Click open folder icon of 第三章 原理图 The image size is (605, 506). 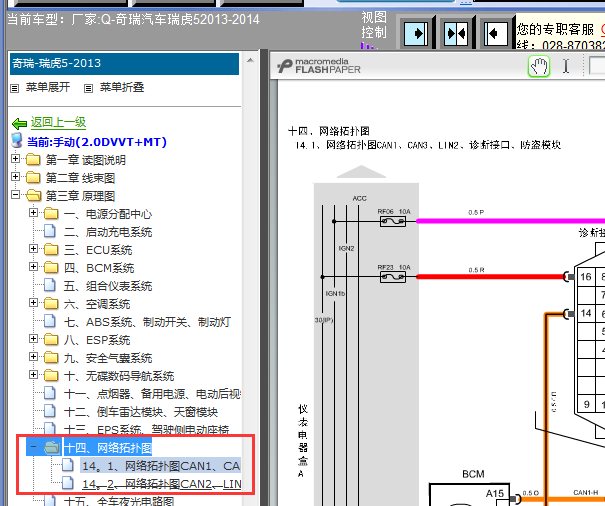34,195
